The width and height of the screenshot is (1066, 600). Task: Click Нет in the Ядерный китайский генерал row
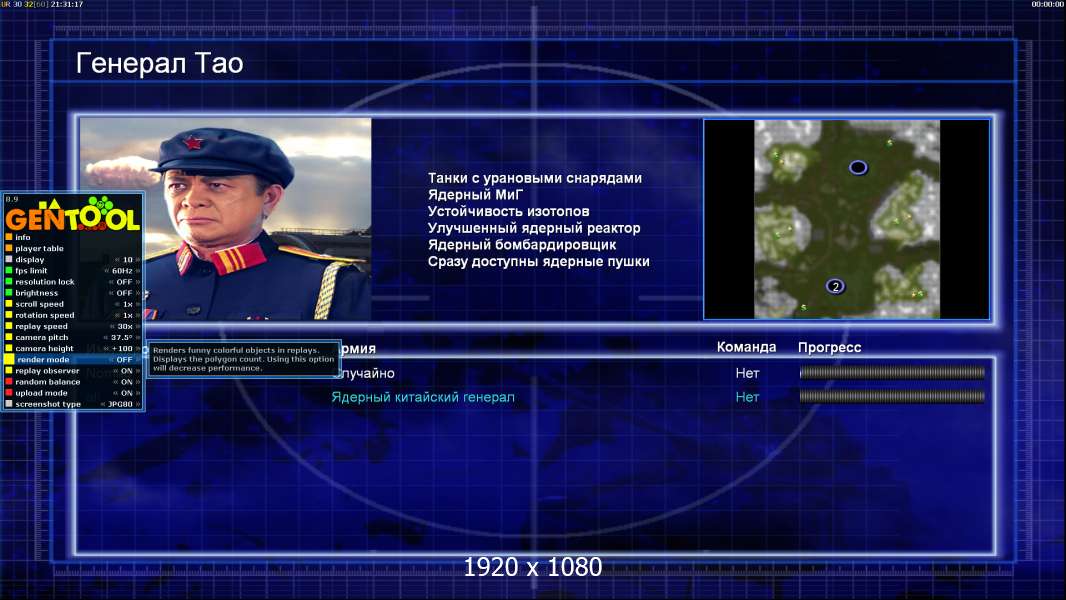click(x=747, y=397)
